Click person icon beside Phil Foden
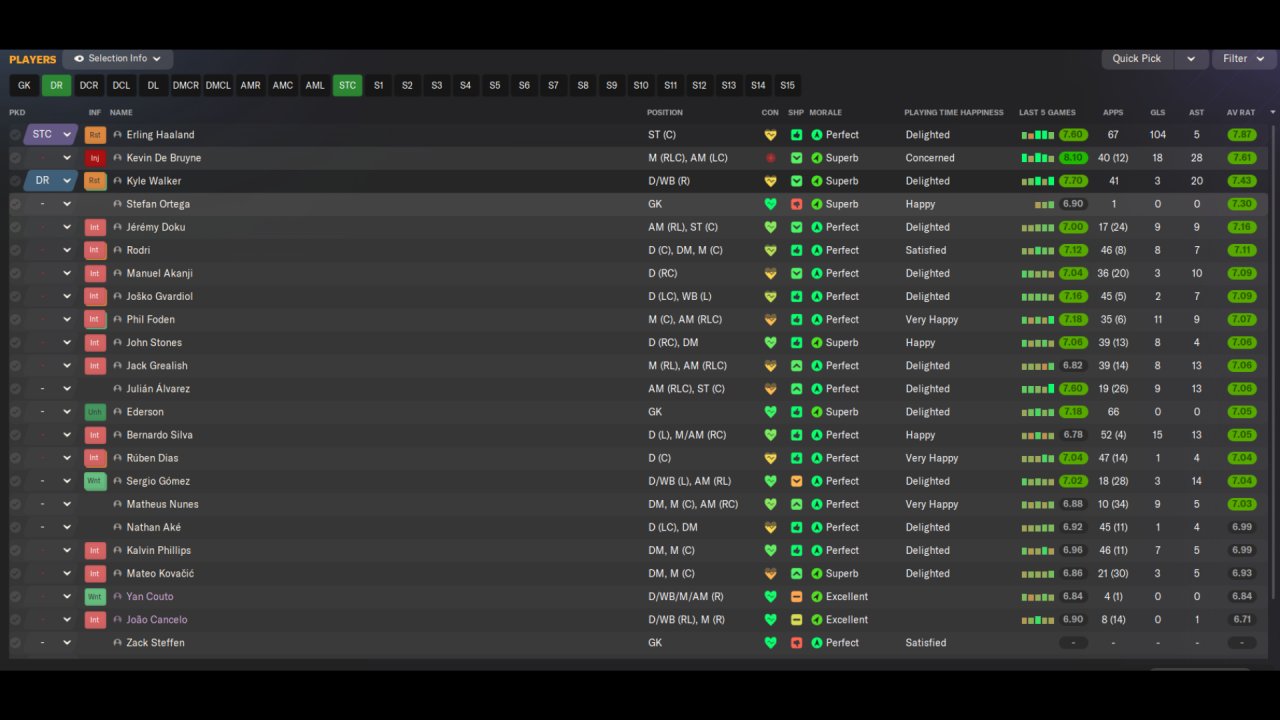 pyautogui.click(x=118, y=320)
